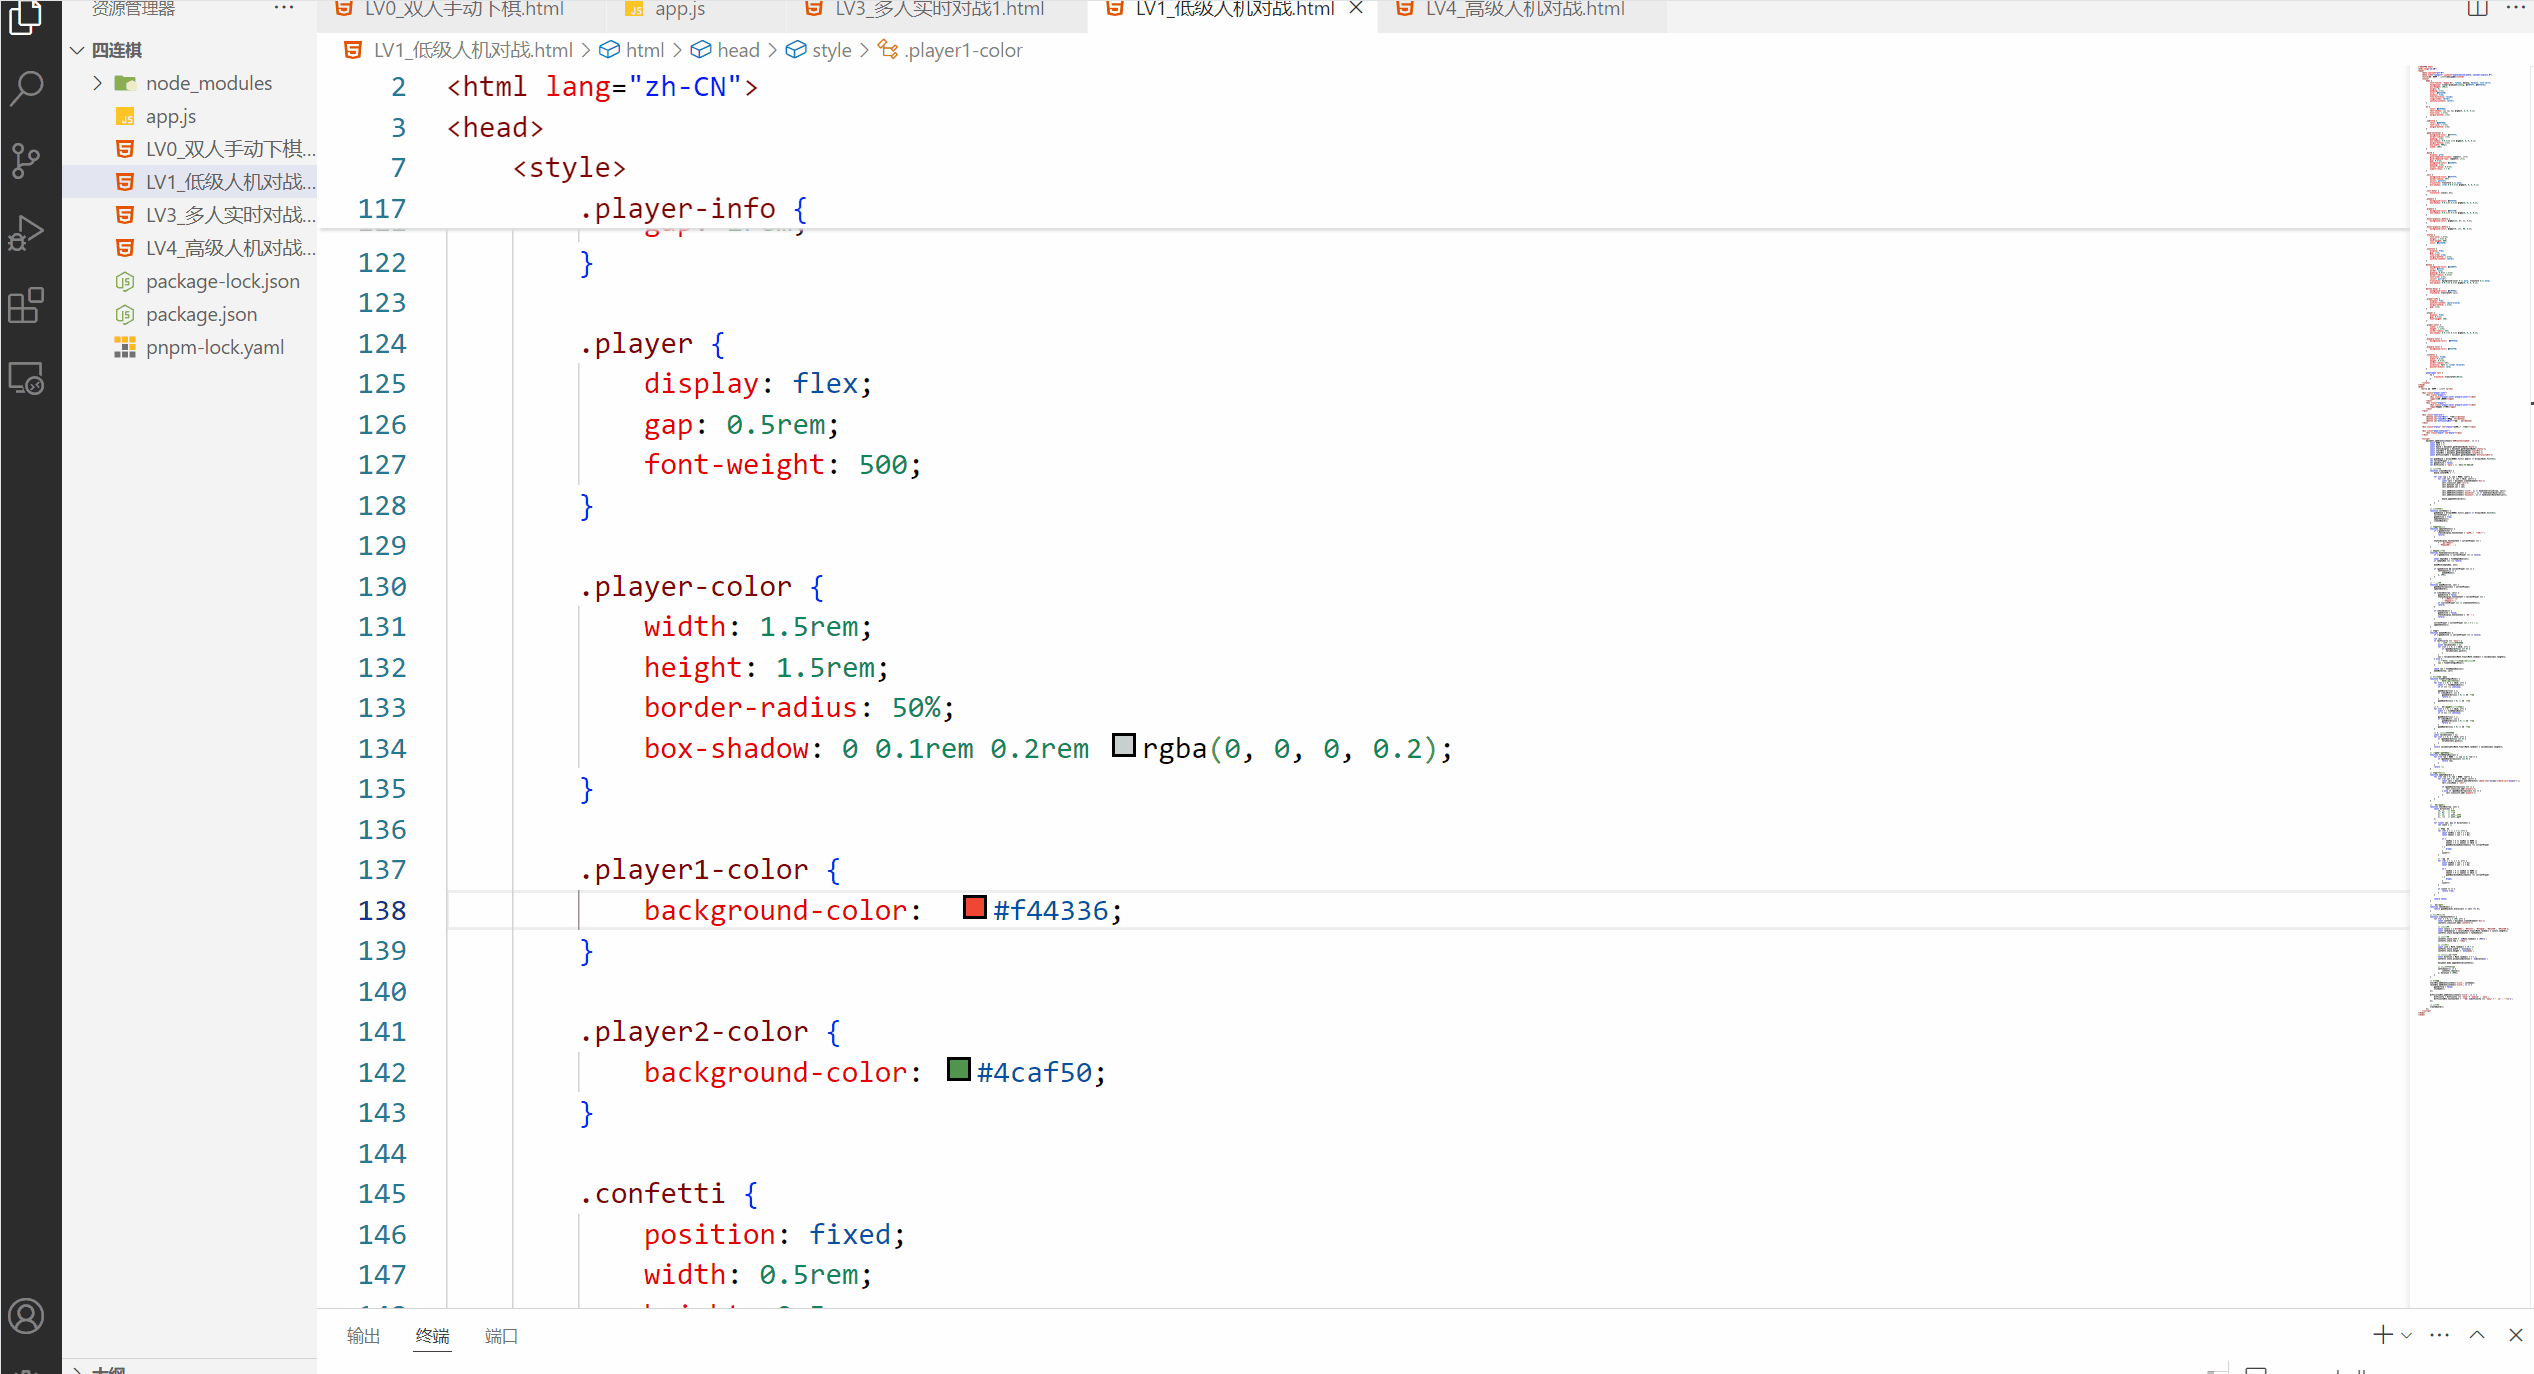Click the red #f44336 color swatch
Viewport: 2534px width, 1374px height.
tap(974, 907)
